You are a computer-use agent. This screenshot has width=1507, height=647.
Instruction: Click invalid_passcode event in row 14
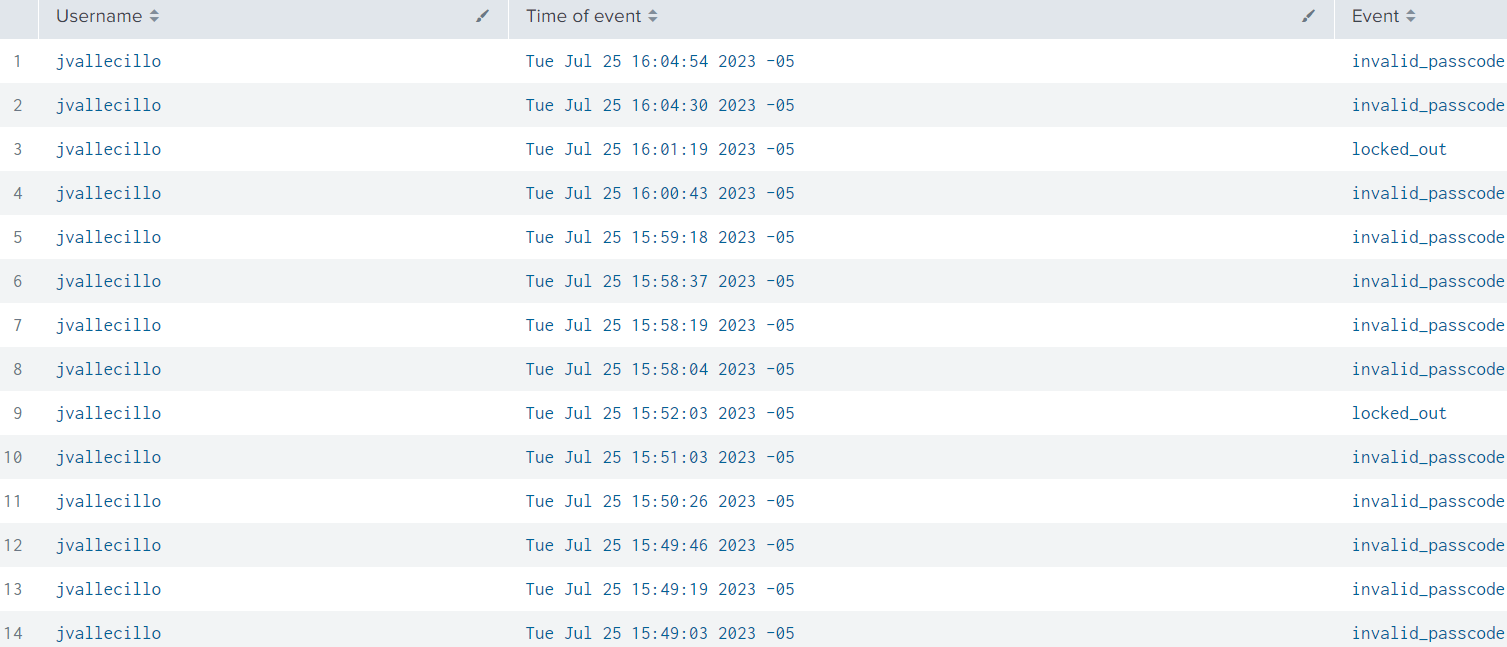pos(1428,634)
